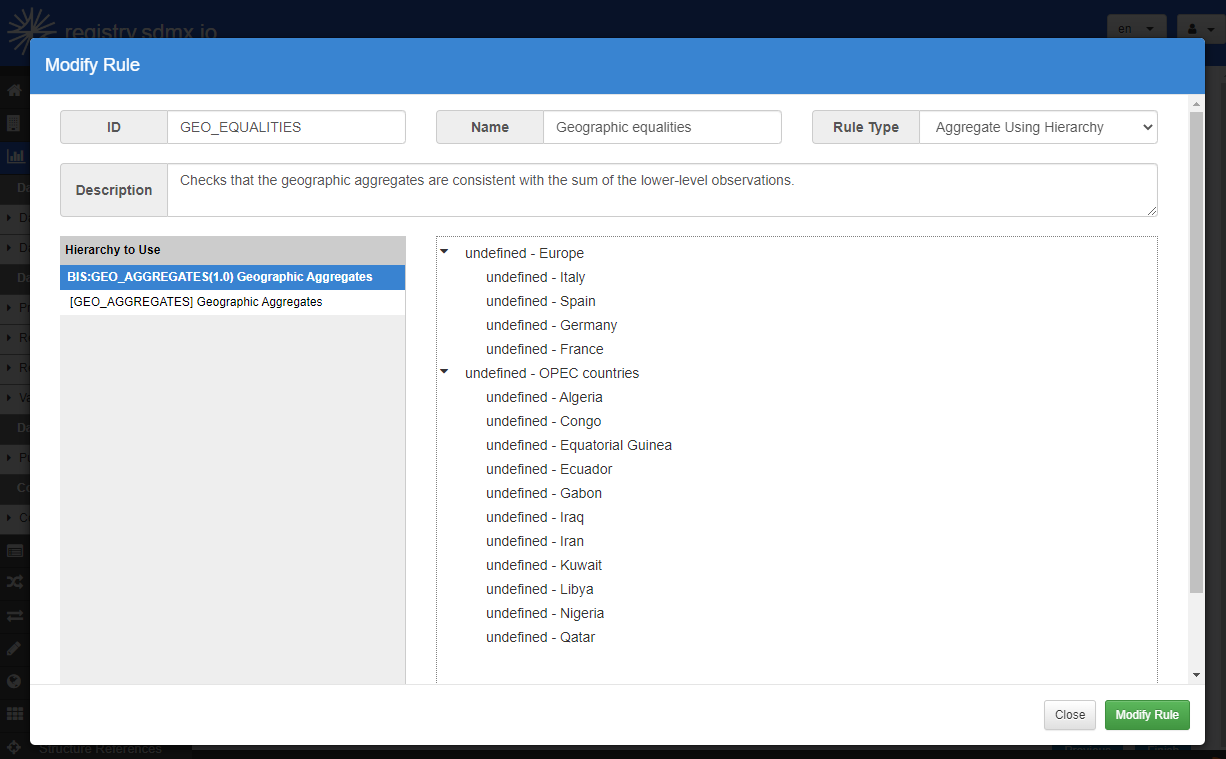Open the Rule Type dropdown
This screenshot has width=1226, height=759.
point(1037,127)
